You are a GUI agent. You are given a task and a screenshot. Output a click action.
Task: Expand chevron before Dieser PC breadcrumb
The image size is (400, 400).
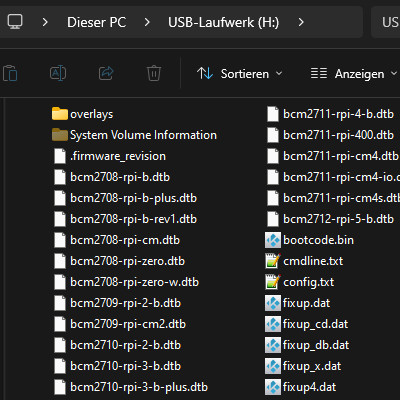click(x=45, y=22)
